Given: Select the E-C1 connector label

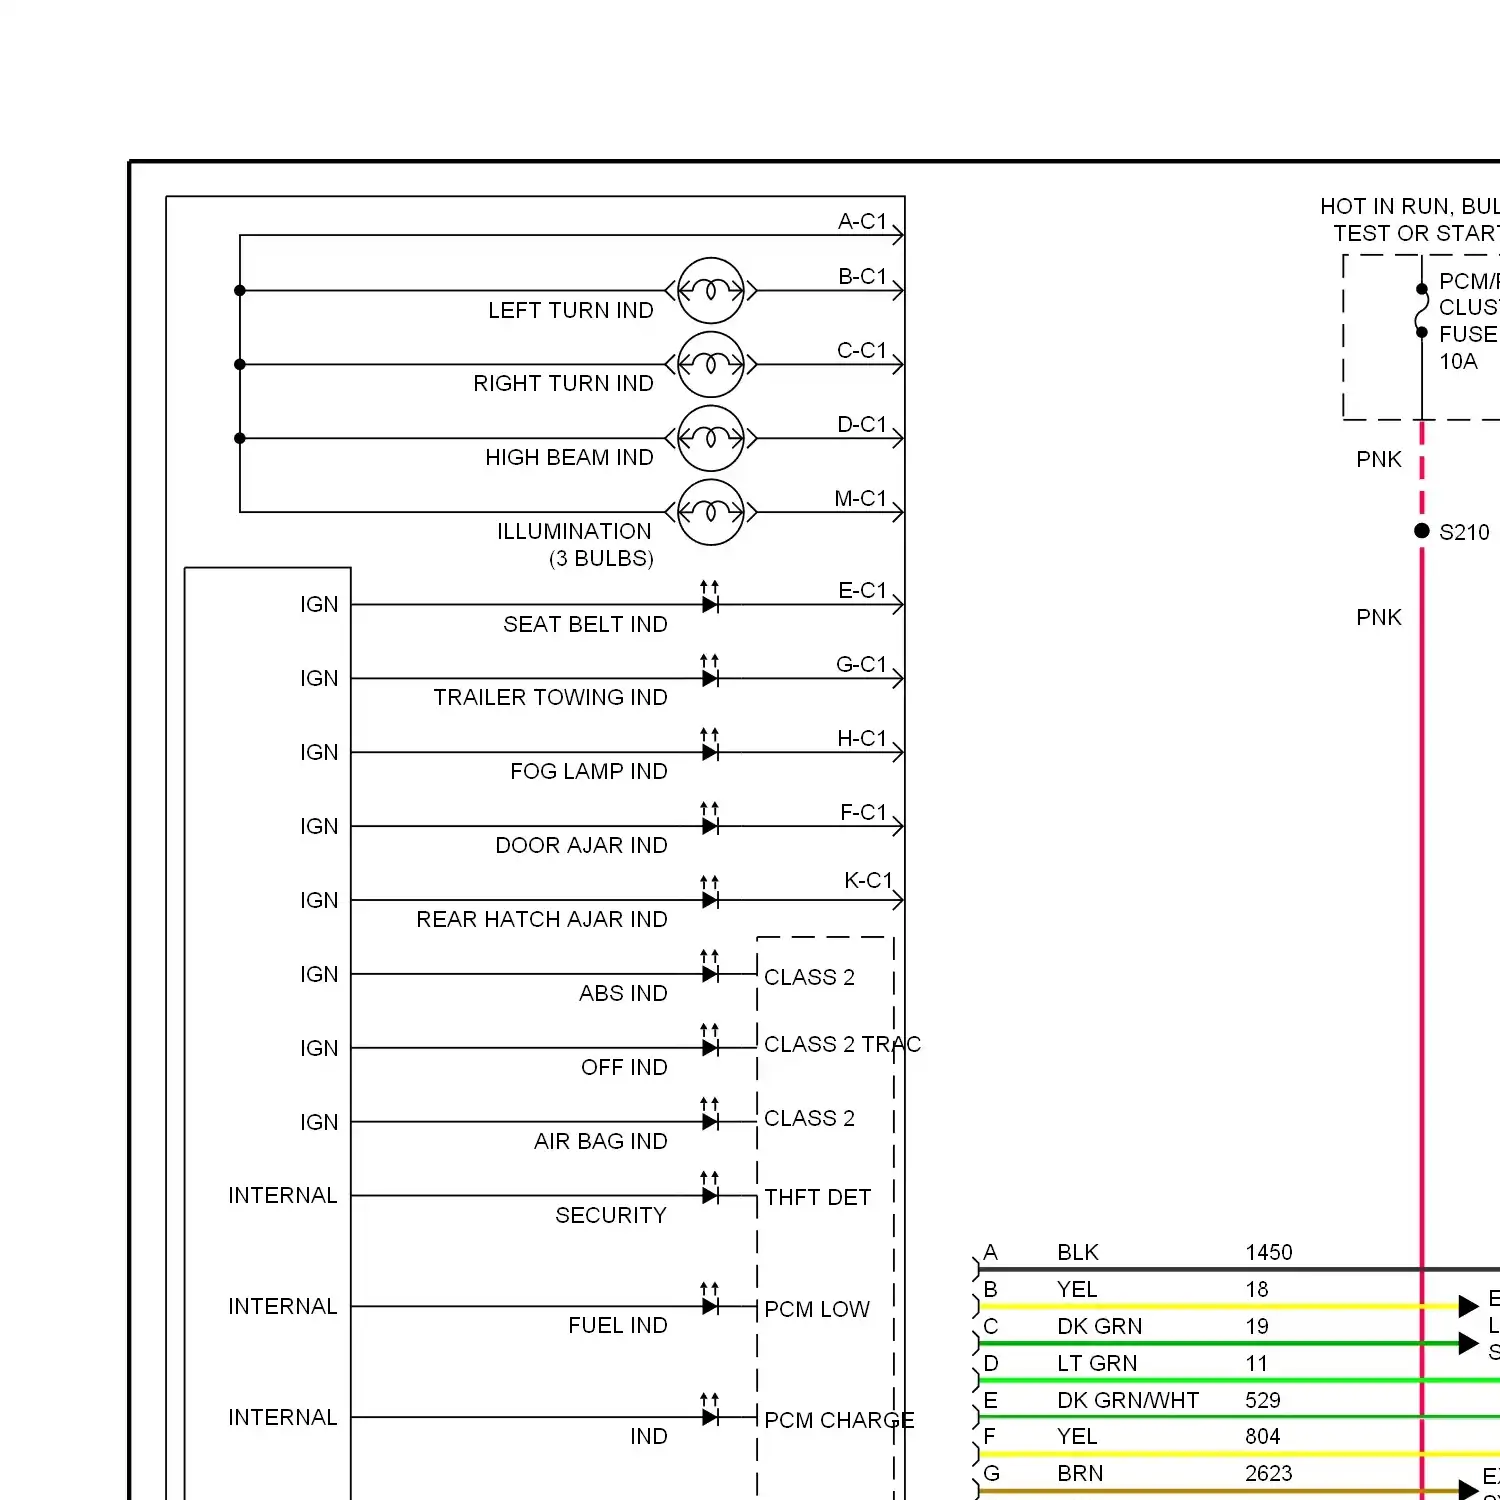Looking at the screenshot, I should point(862,590).
